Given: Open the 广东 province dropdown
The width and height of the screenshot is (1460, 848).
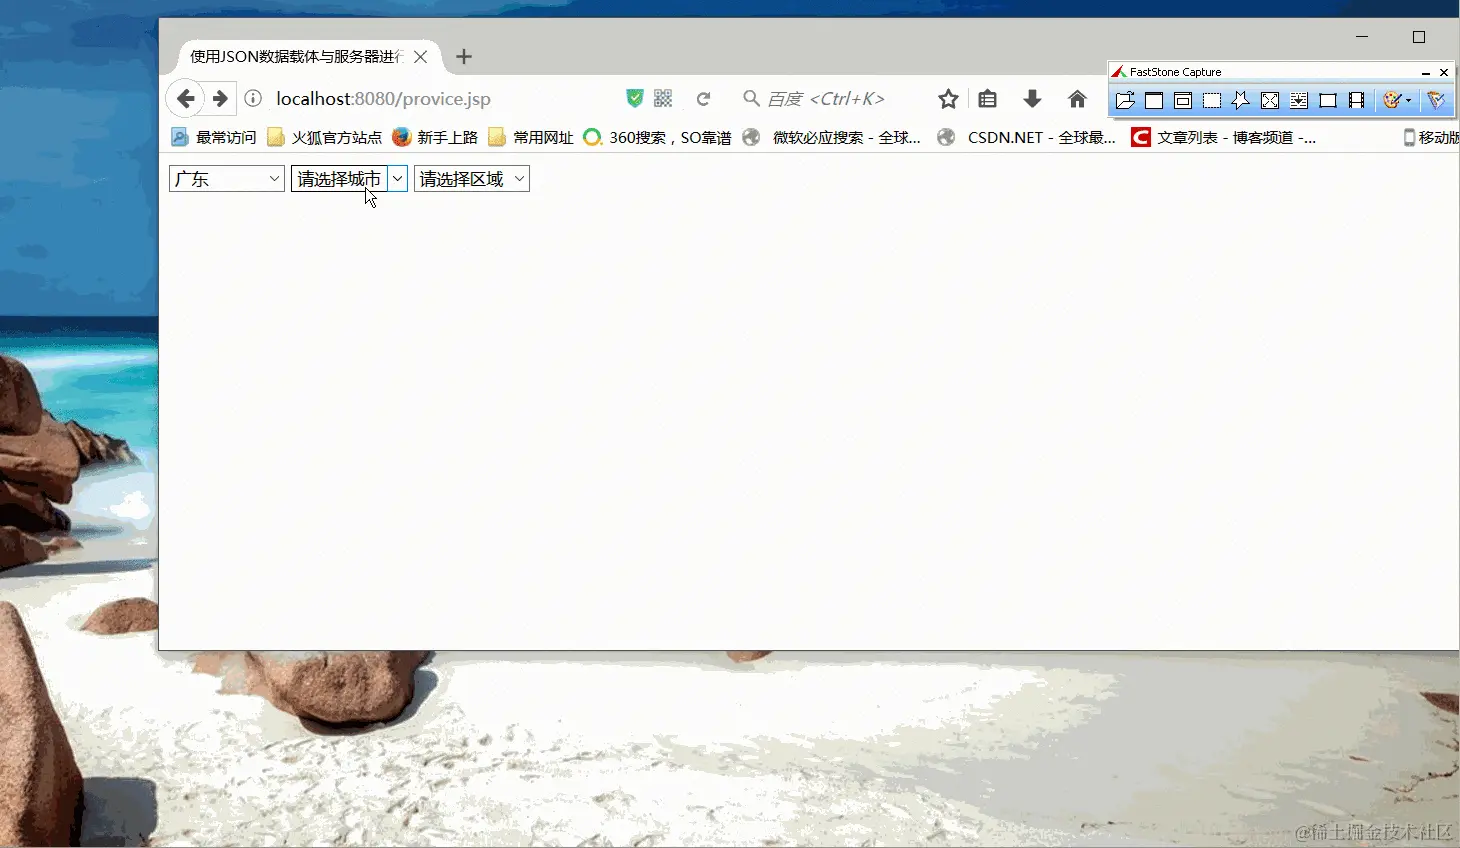Looking at the screenshot, I should tap(227, 179).
